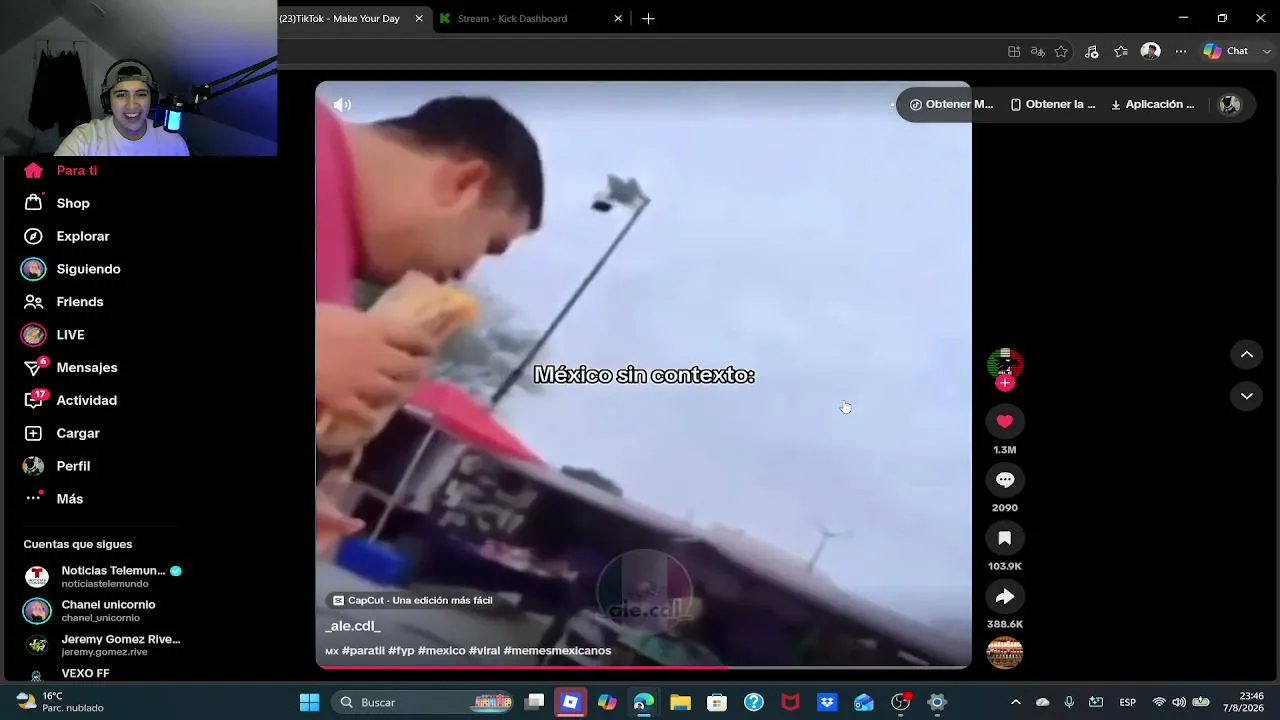Open Noticias Telemundo followed account

coord(102,576)
